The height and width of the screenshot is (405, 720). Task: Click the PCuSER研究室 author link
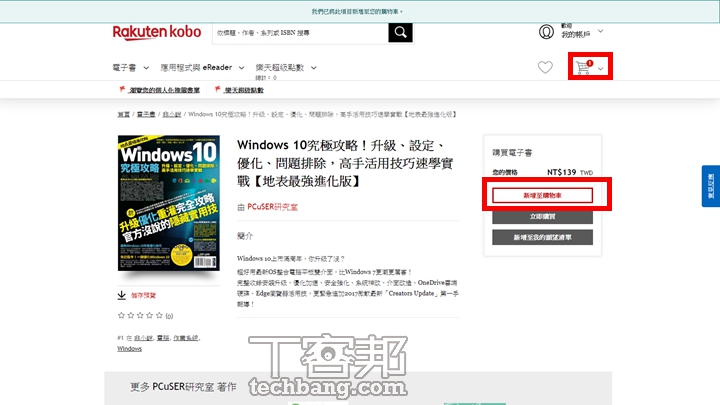point(272,207)
